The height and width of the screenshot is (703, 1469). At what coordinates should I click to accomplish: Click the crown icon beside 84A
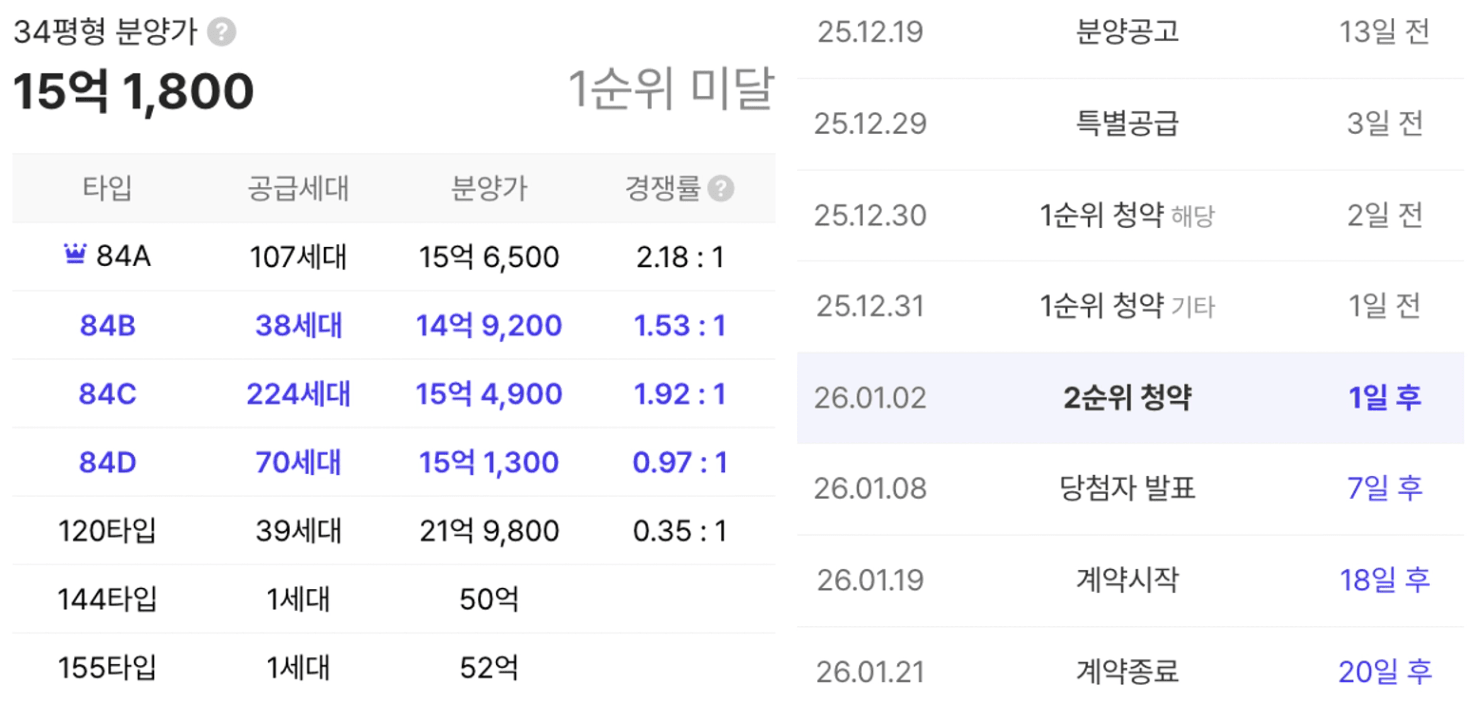[x=75, y=257]
